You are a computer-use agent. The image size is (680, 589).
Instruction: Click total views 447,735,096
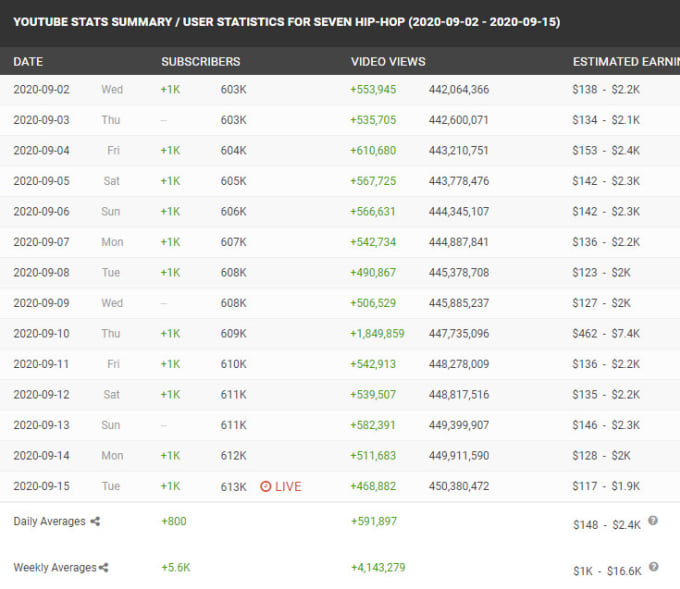click(x=459, y=334)
